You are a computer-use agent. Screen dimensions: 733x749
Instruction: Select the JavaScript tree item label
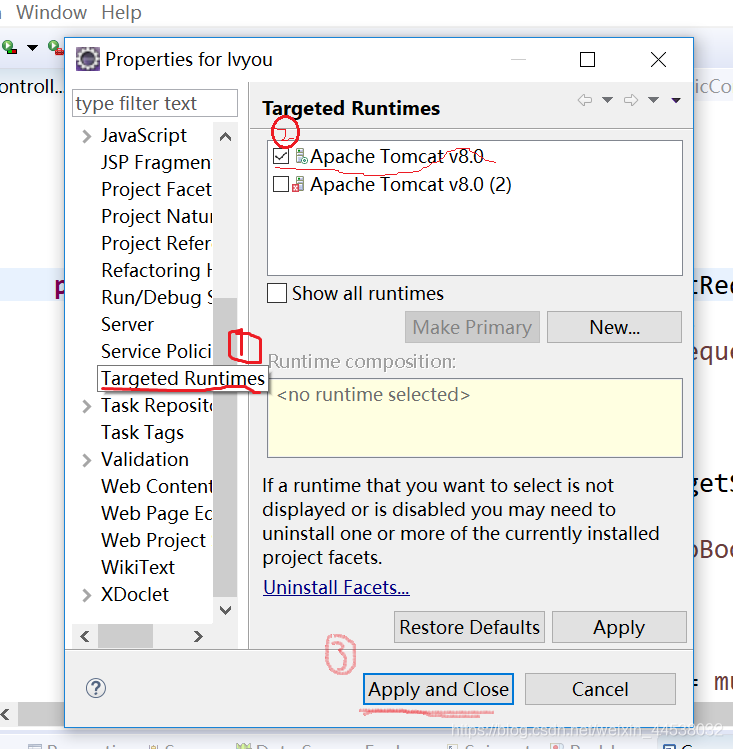(x=144, y=136)
